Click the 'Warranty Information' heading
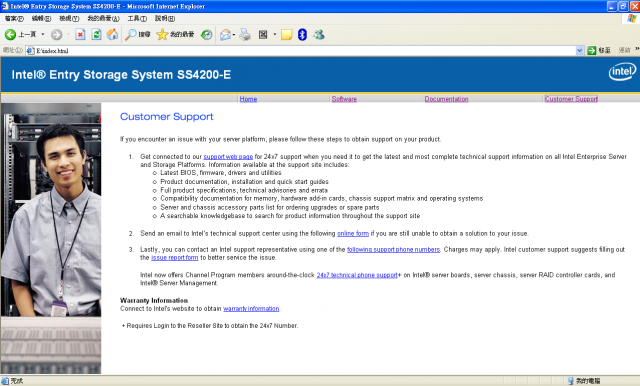Viewport: 640px width, 386px height. [154, 300]
